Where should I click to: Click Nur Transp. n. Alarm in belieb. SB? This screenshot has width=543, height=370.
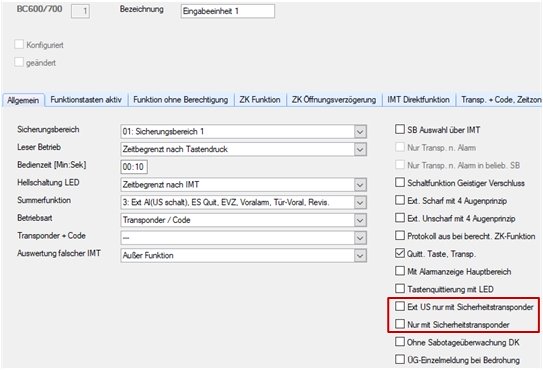tap(400, 165)
